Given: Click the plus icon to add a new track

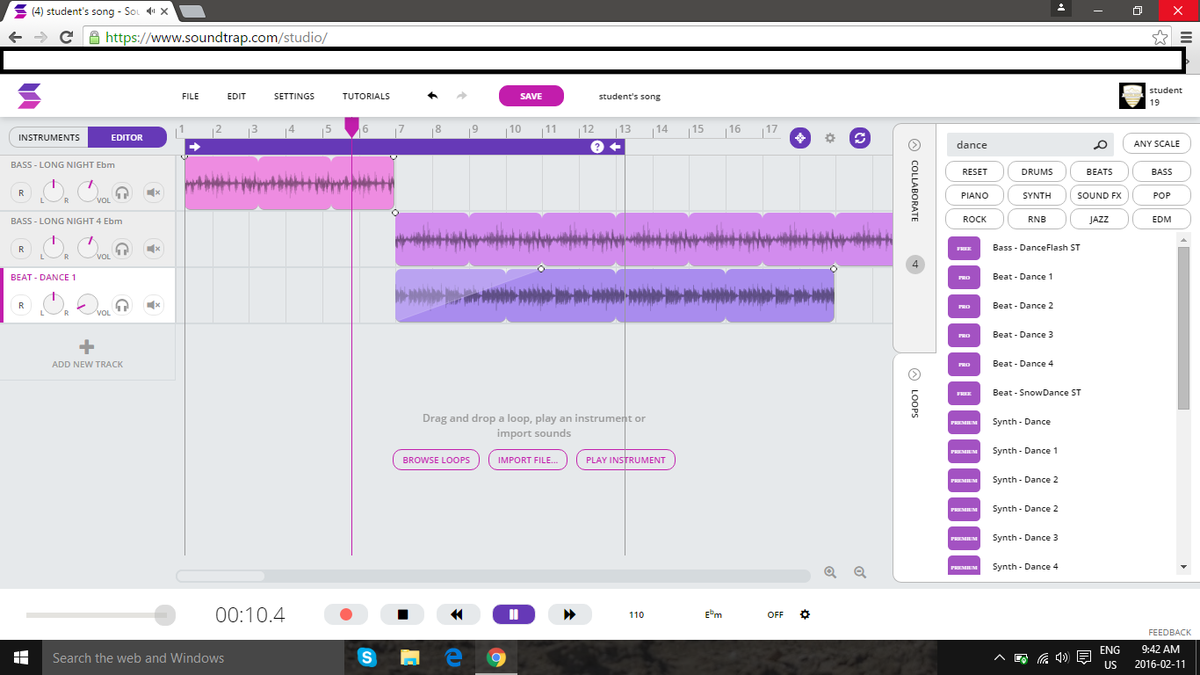Looking at the screenshot, I should click(x=87, y=346).
